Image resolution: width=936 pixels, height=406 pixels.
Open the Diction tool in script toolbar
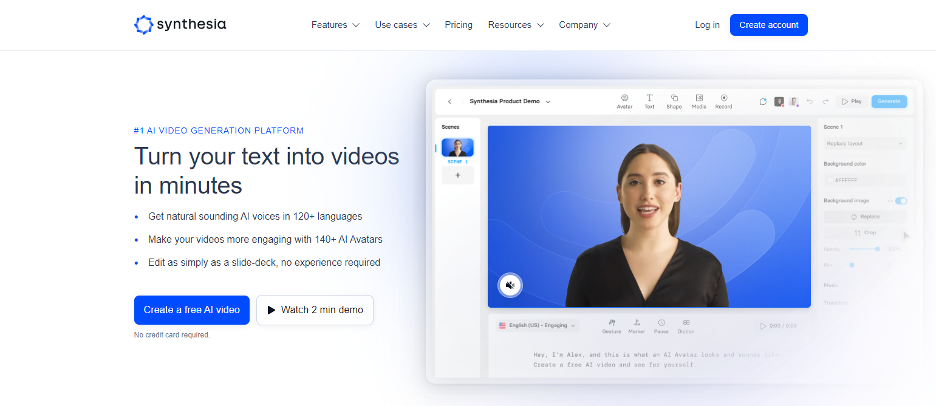(x=686, y=326)
